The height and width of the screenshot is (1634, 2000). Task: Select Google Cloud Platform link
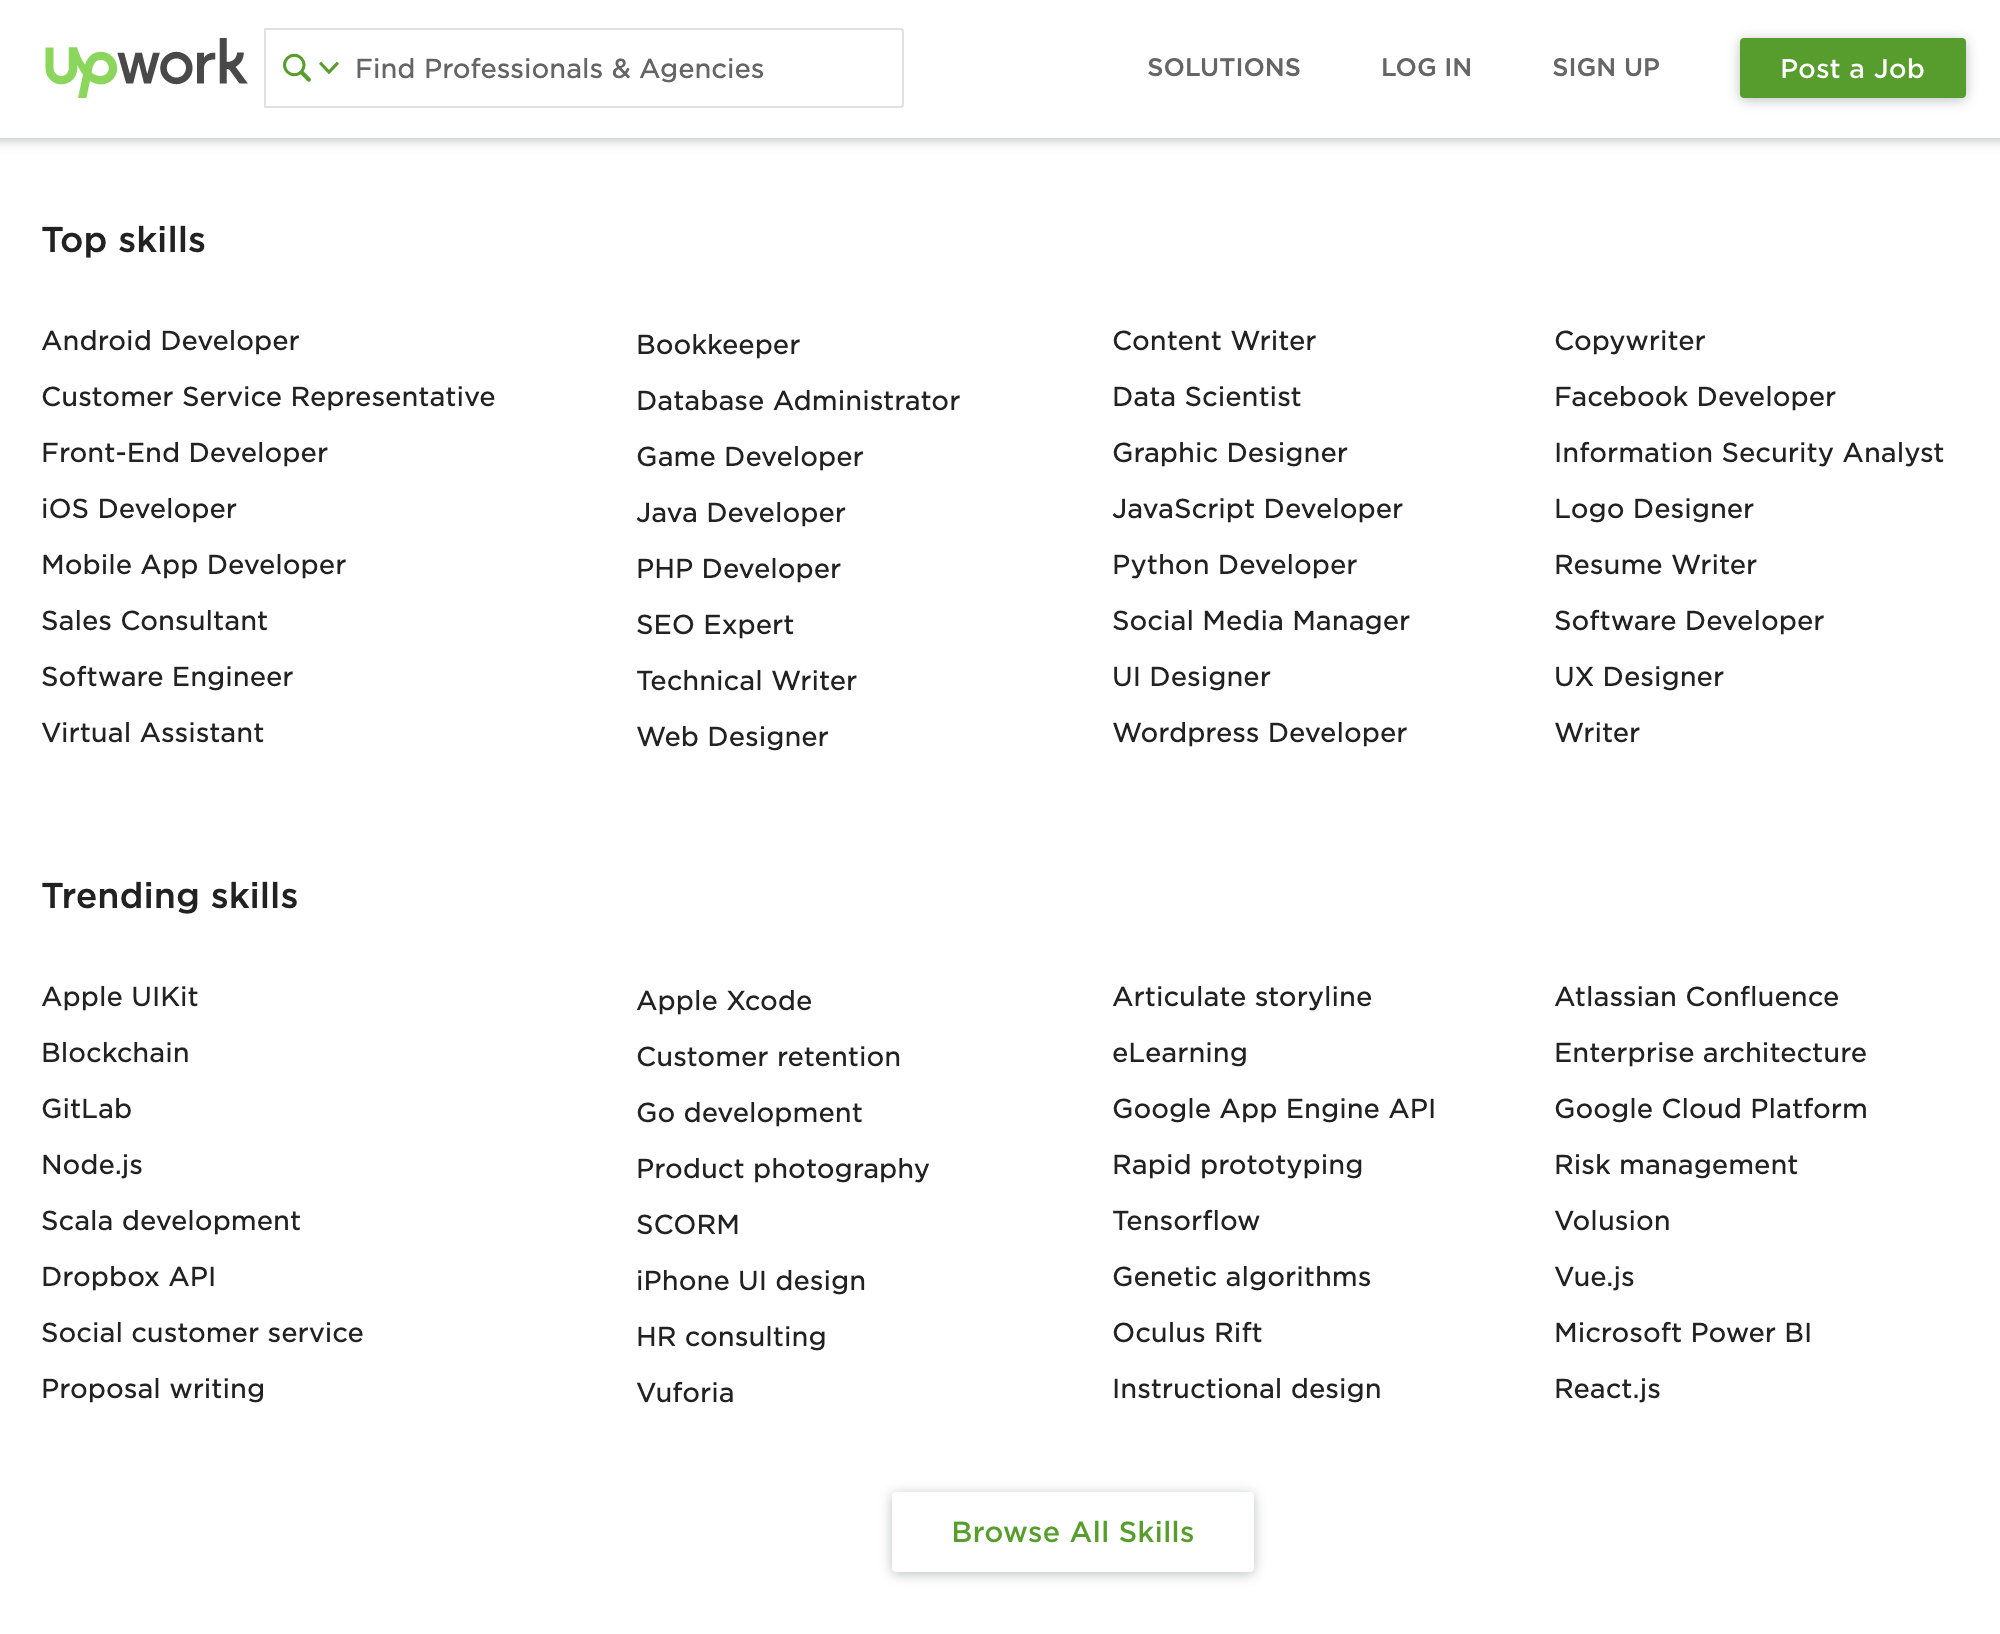coord(1710,1109)
